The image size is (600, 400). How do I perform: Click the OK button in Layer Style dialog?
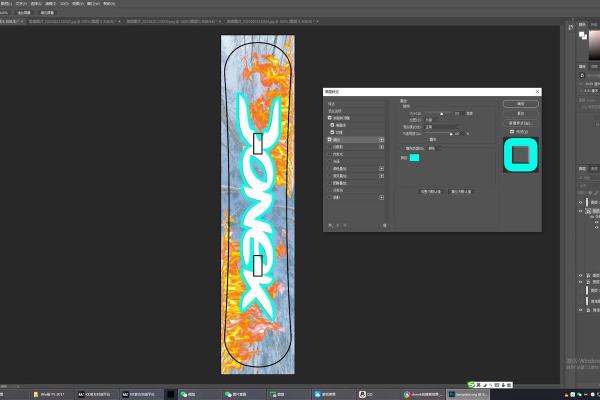pyautogui.click(x=520, y=102)
